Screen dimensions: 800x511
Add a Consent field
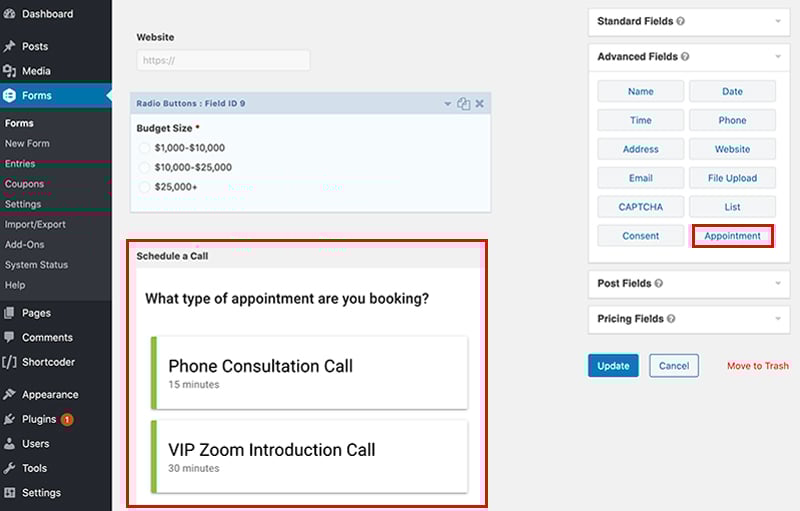click(641, 236)
